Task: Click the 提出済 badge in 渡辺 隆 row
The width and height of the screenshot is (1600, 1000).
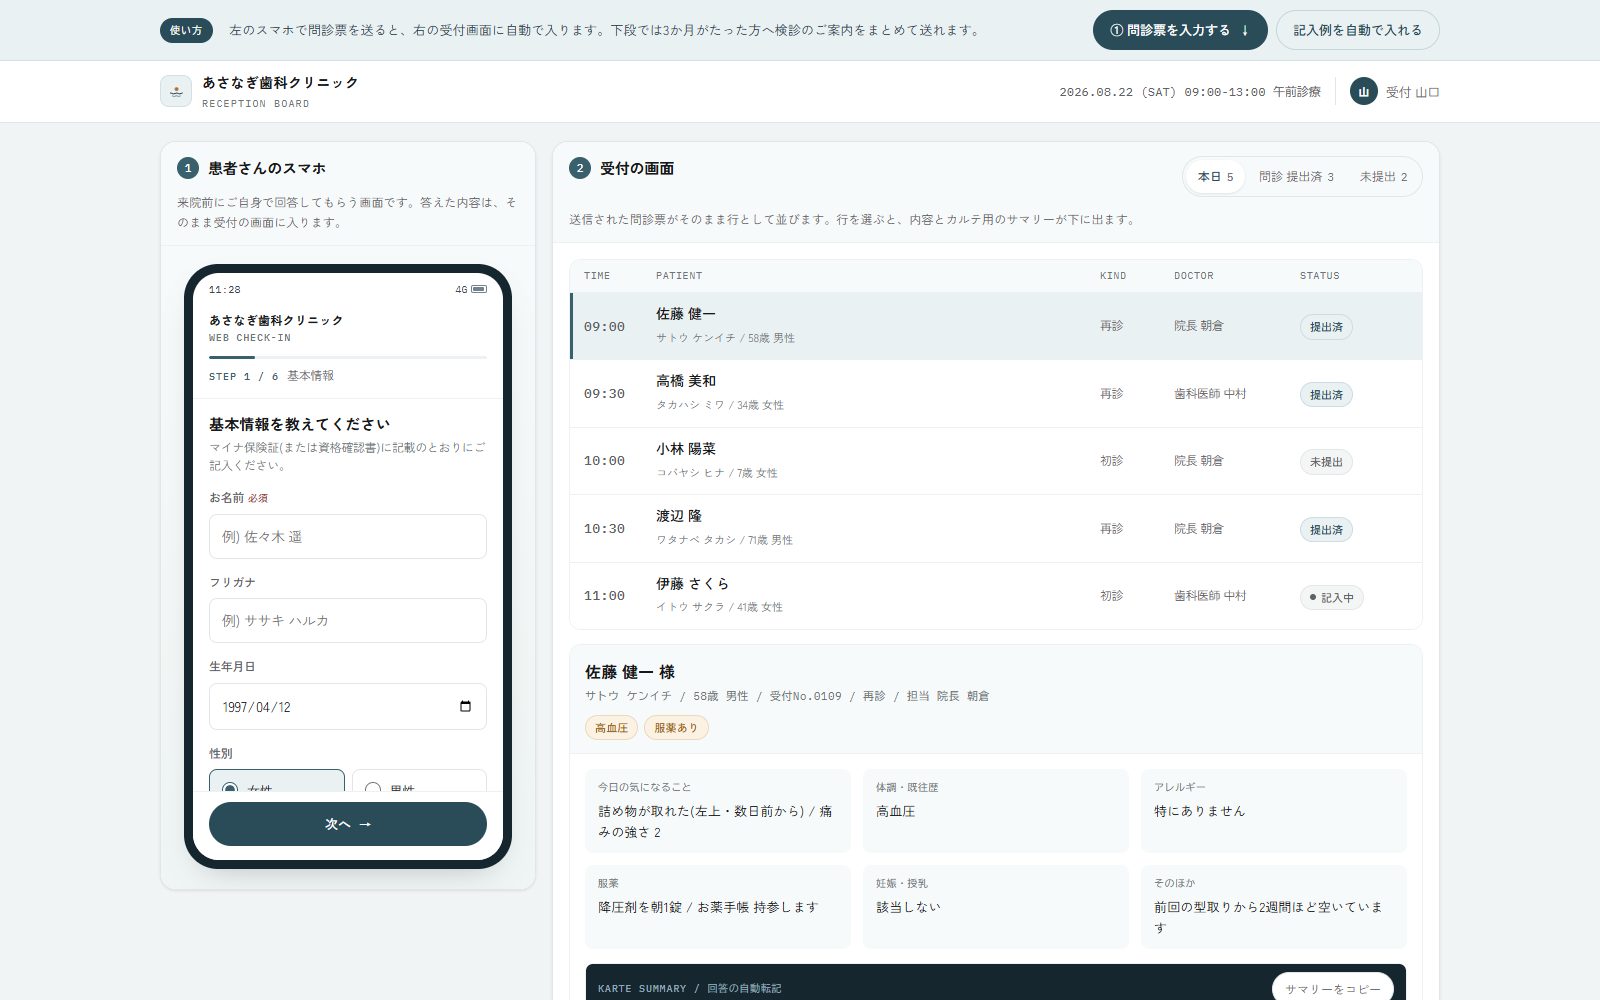Action: point(1326,530)
